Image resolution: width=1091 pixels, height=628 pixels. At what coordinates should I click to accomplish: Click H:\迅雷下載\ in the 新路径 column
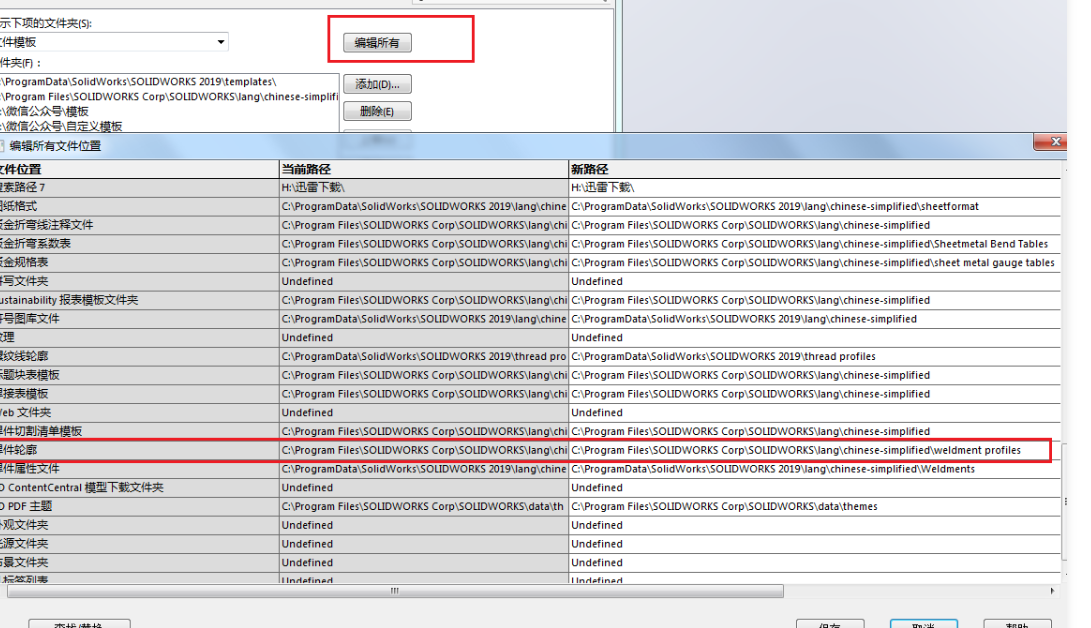pyautogui.click(x=814, y=188)
